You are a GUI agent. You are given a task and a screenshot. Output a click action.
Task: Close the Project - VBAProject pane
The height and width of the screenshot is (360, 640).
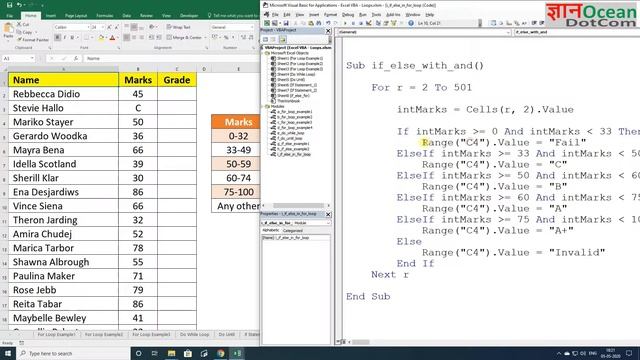pyautogui.click(x=328, y=31)
